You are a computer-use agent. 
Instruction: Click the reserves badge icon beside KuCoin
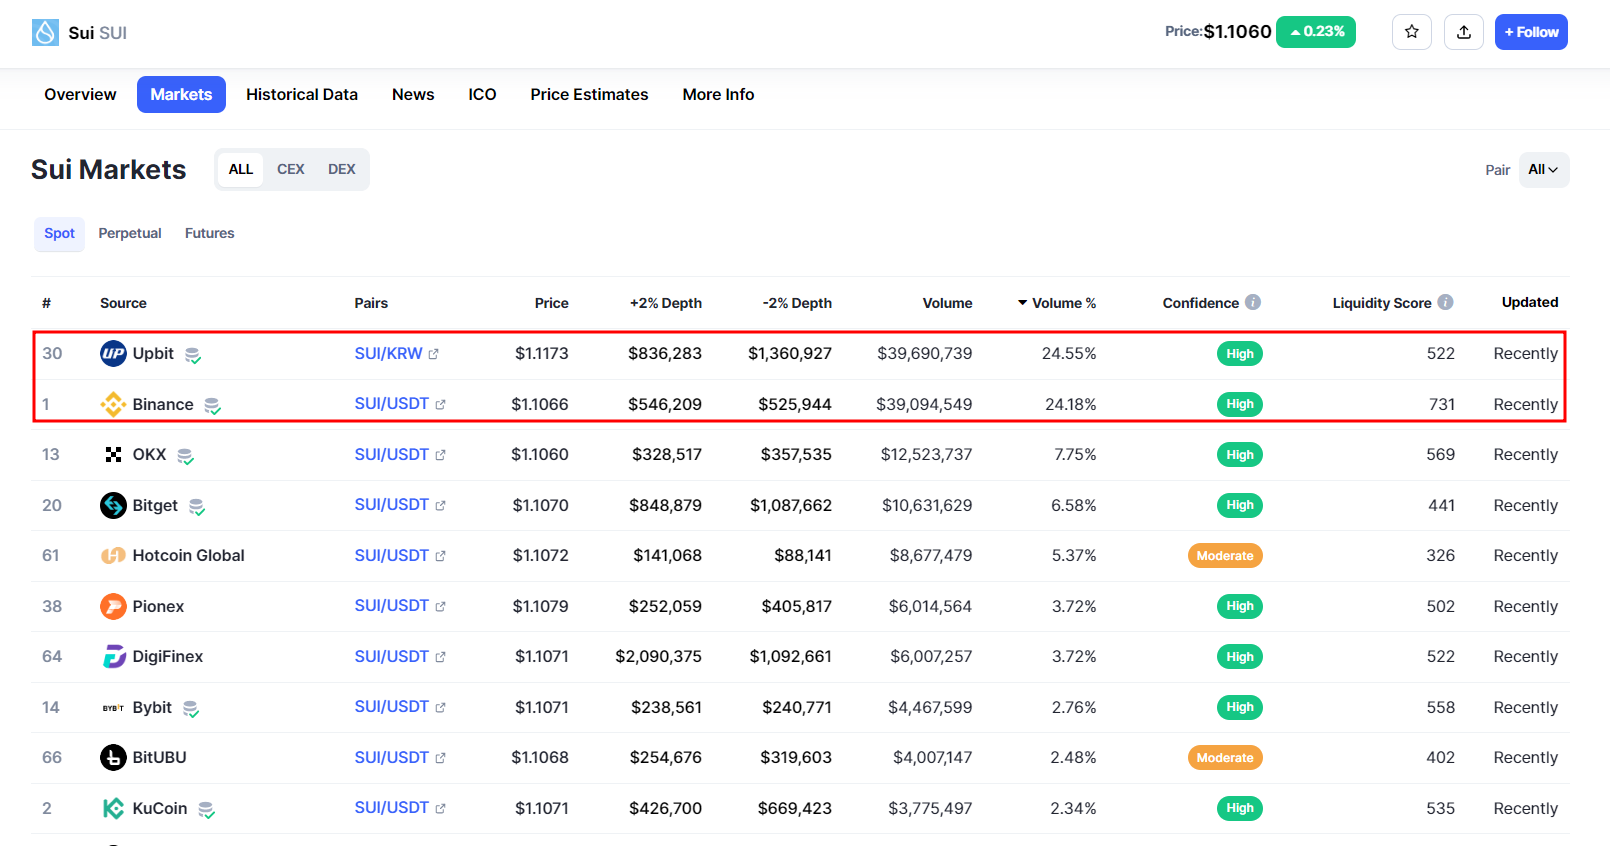[x=206, y=810]
